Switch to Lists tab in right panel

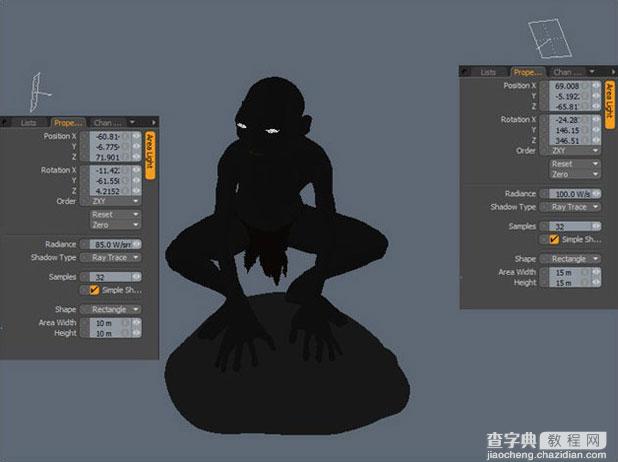488,72
